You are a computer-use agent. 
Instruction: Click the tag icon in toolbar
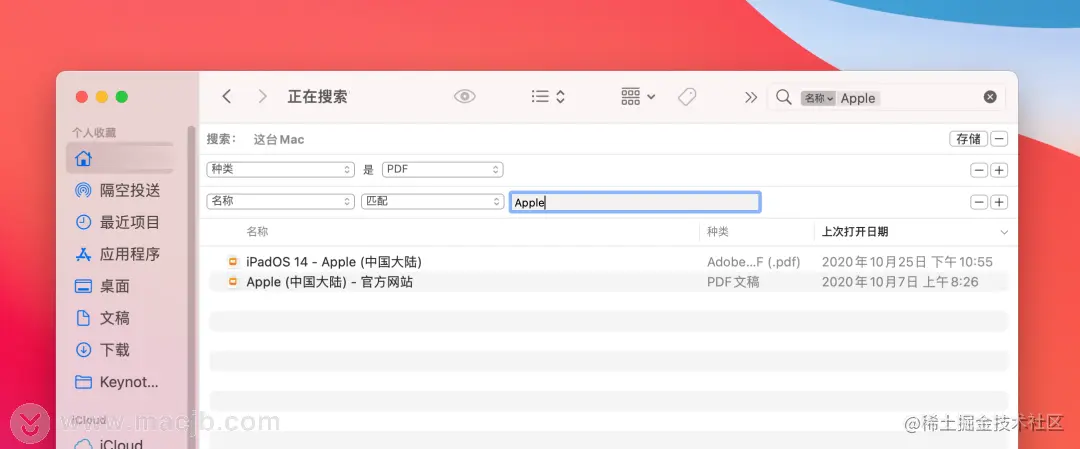click(x=687, y=97)
